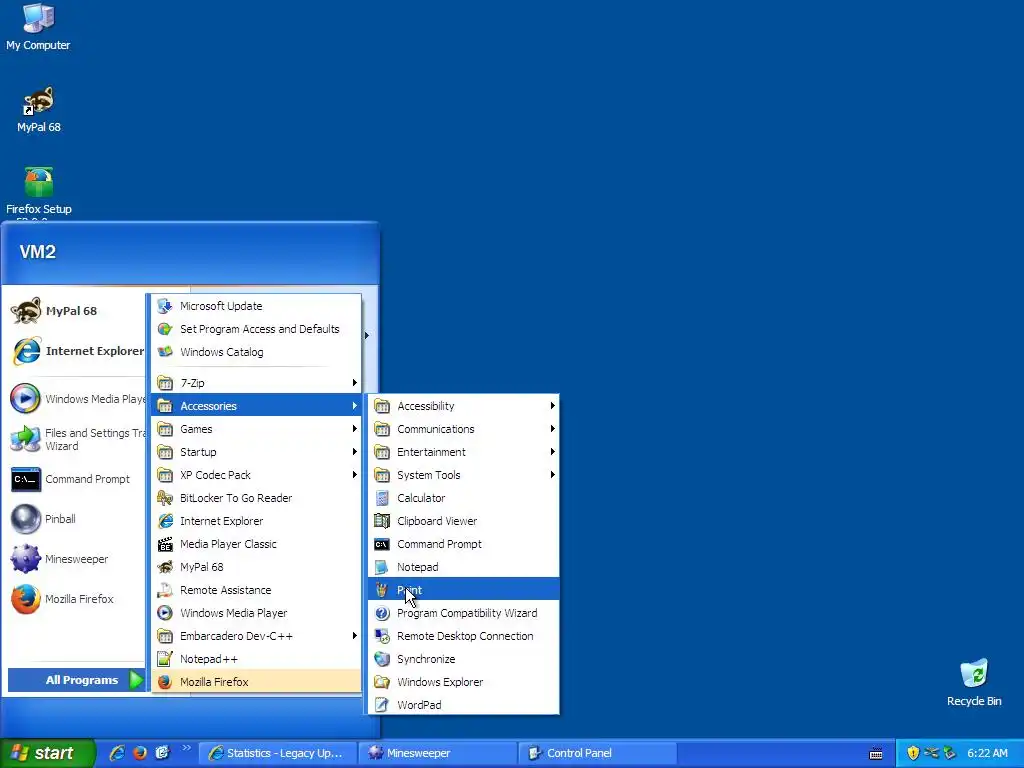
Task: Expand the Accessibility submenu
Action: point(464,406)
